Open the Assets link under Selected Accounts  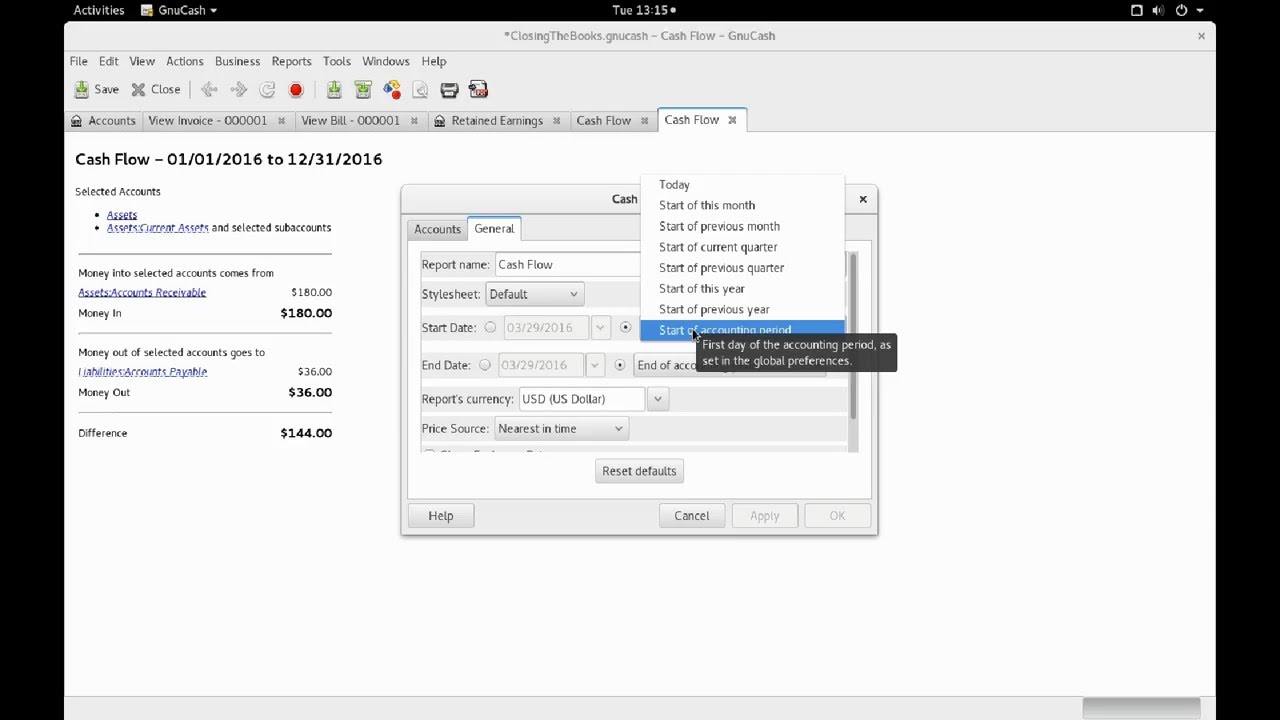[x=122, y=215]
